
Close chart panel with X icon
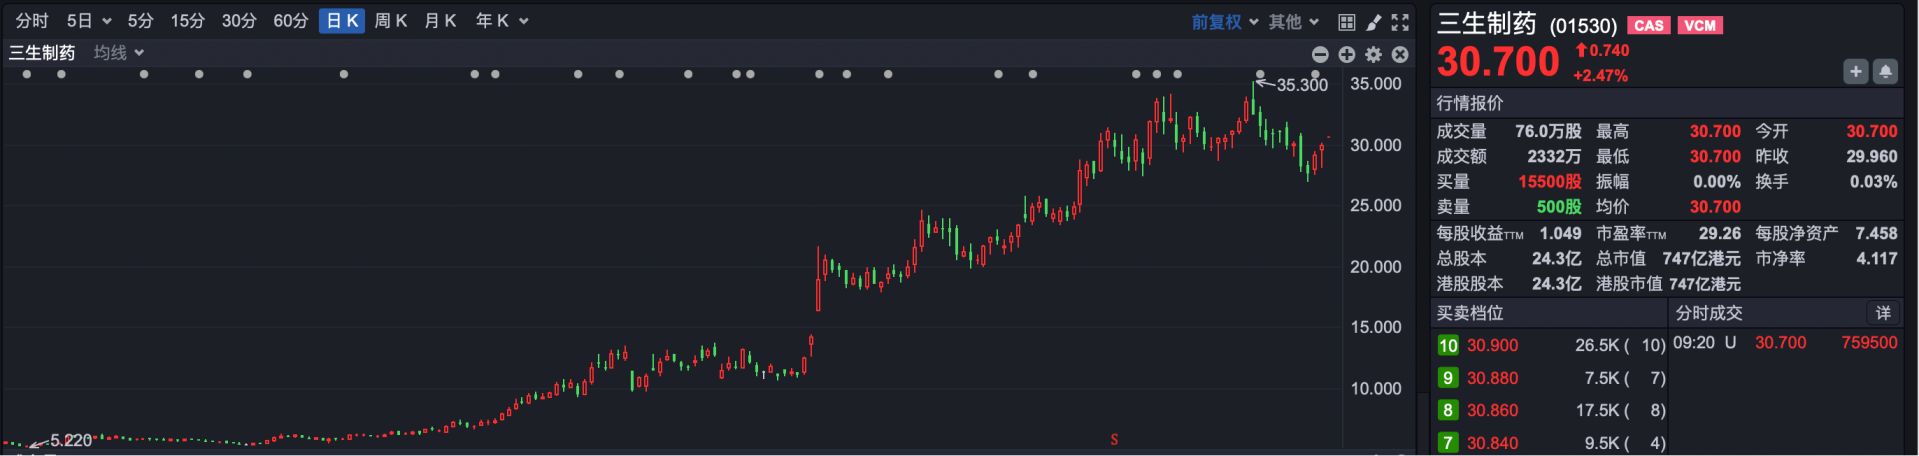[1400, 55]
